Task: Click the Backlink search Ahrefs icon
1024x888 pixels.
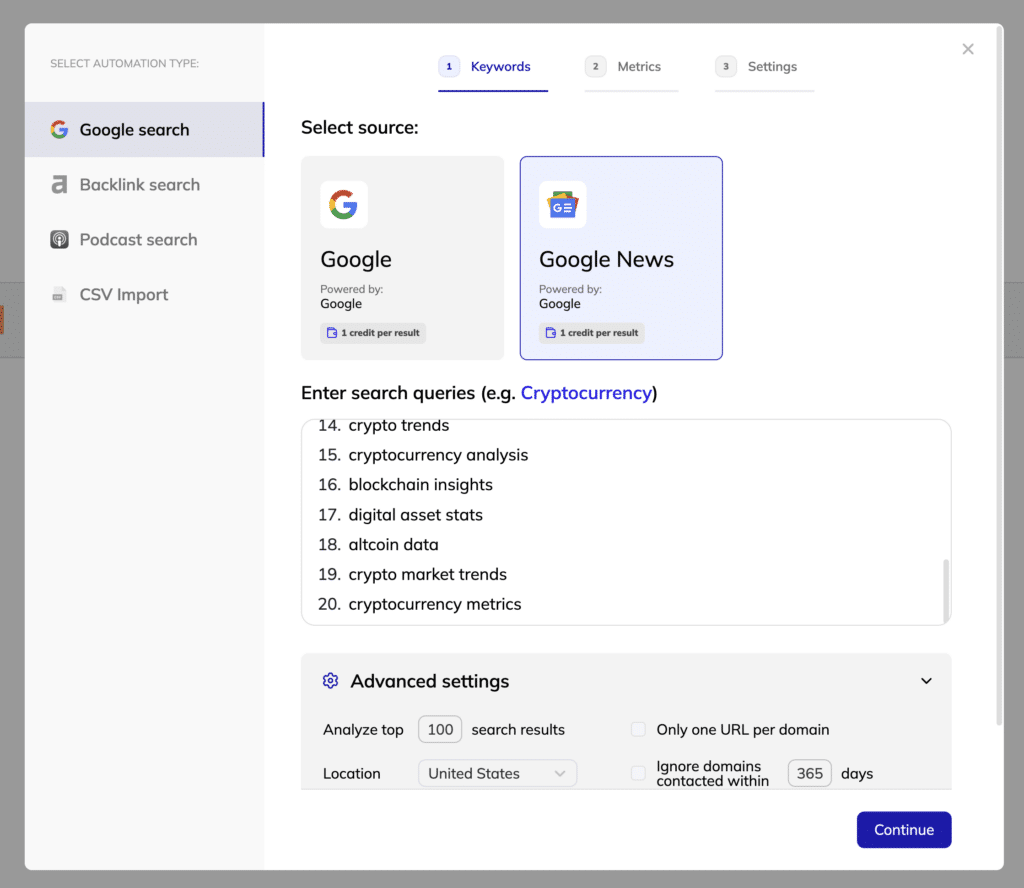Action: pos(59,185)
